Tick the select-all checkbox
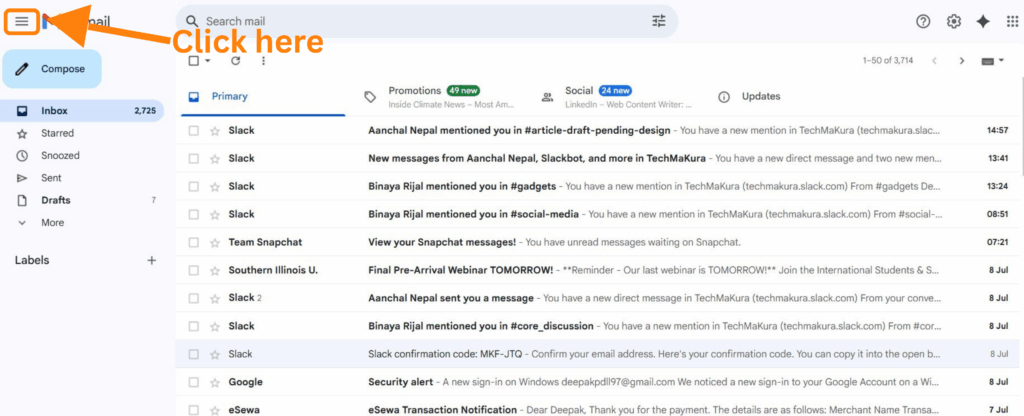This screenshot has width=1024, height=416. click(x=193, y=61)
